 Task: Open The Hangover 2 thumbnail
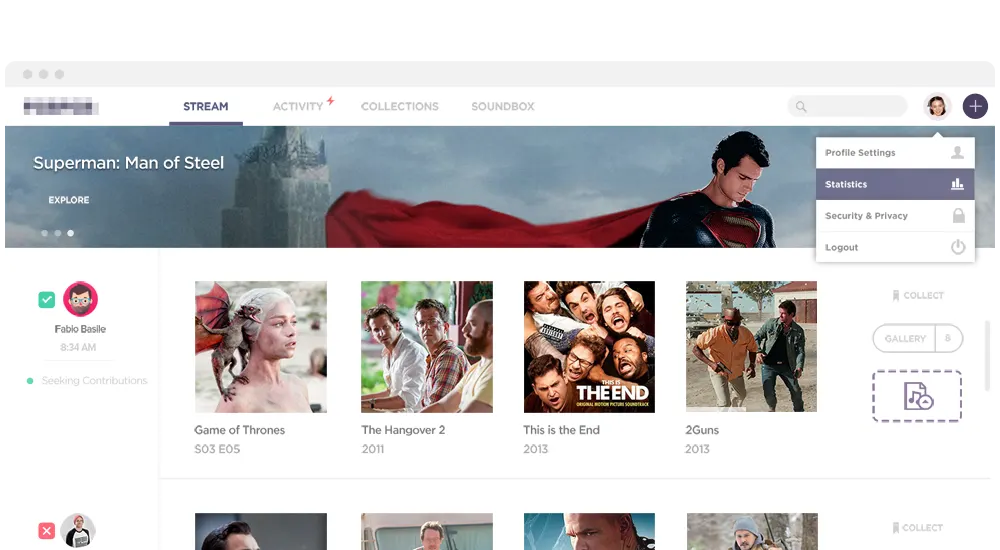(427, 347)
